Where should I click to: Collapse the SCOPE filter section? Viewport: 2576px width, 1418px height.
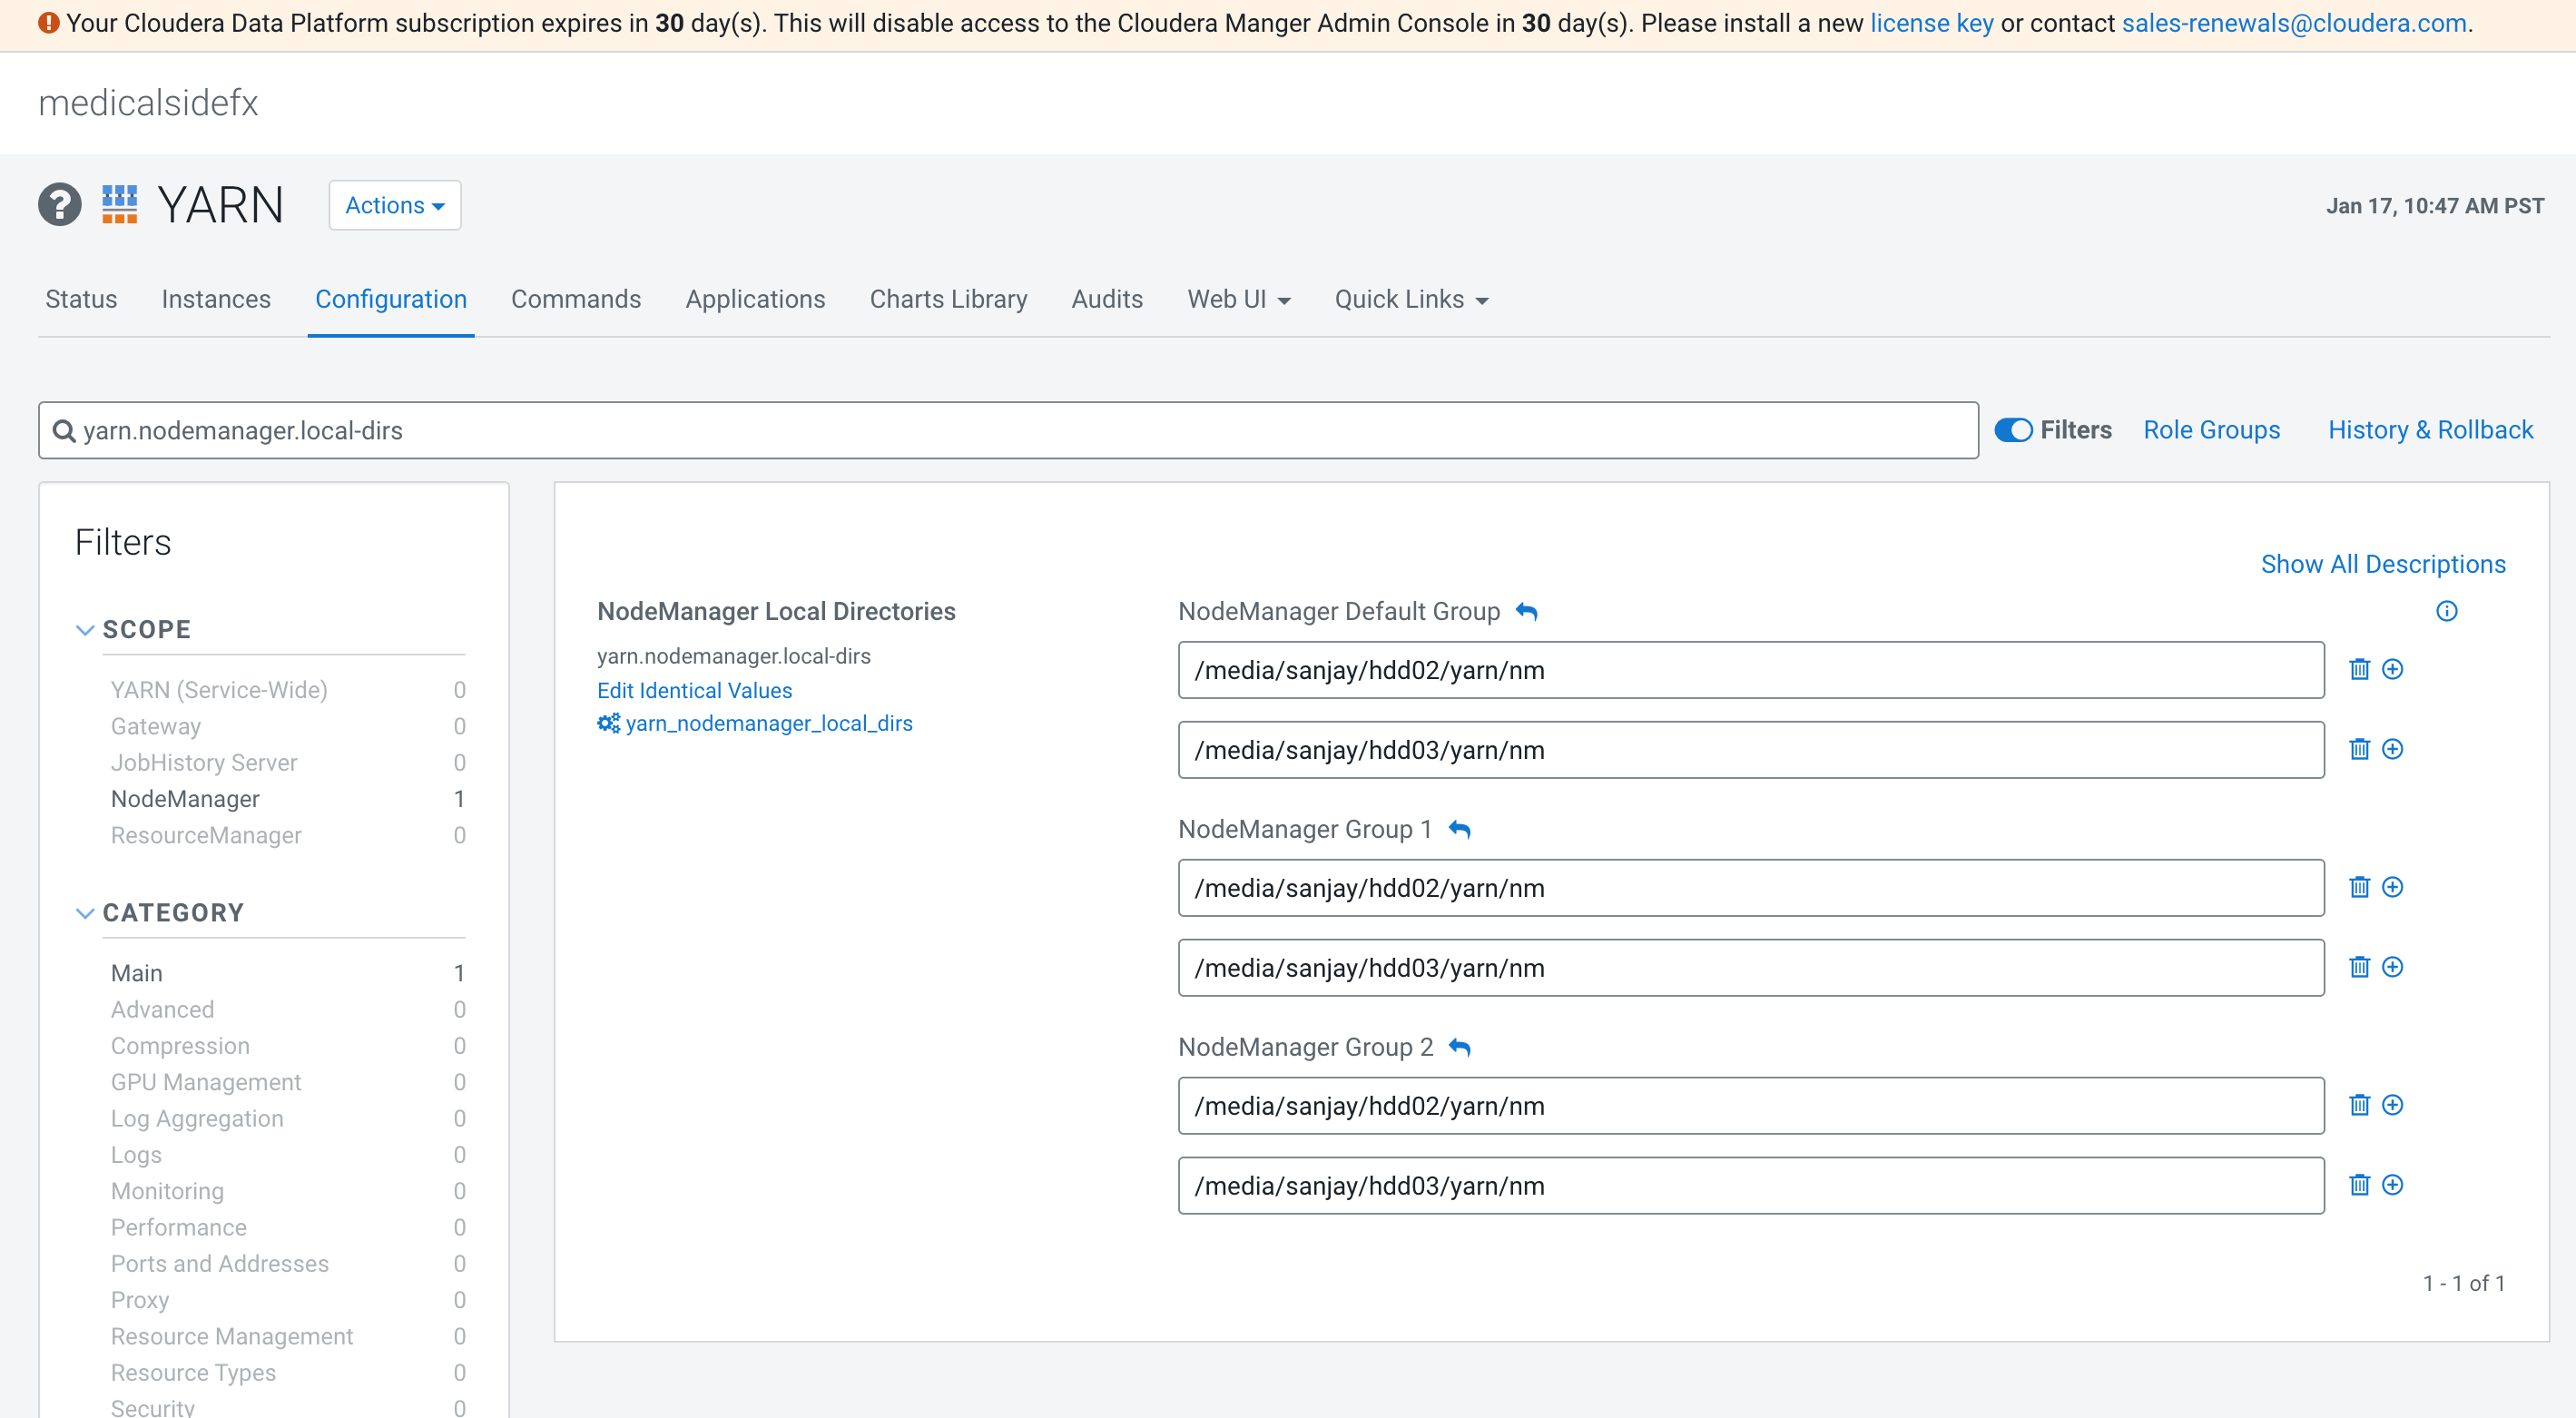tap(85, 630)
